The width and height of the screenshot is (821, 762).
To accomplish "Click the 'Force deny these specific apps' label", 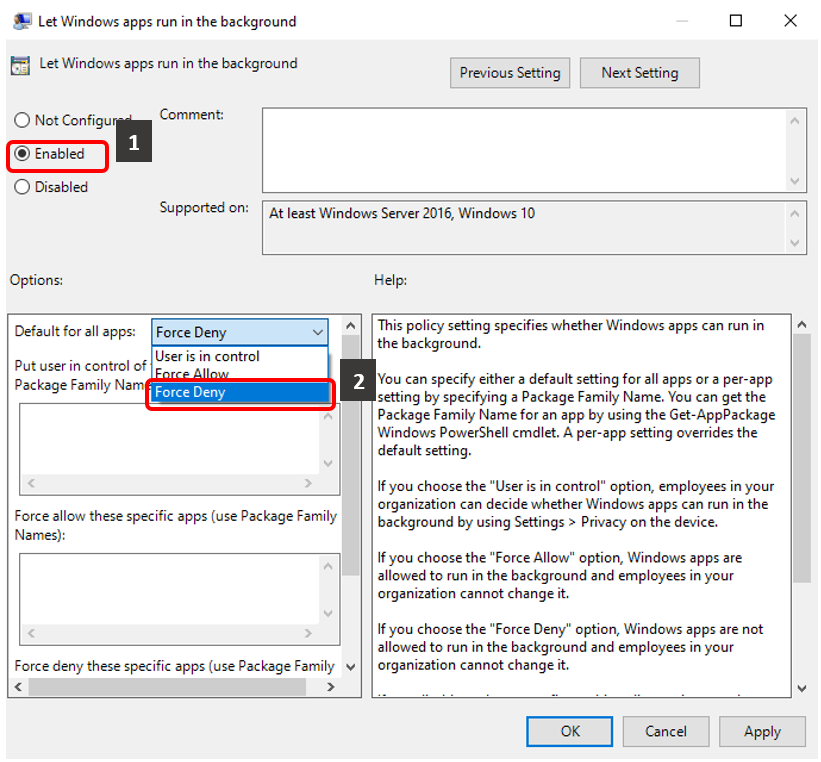I will [x=174, y=666].
